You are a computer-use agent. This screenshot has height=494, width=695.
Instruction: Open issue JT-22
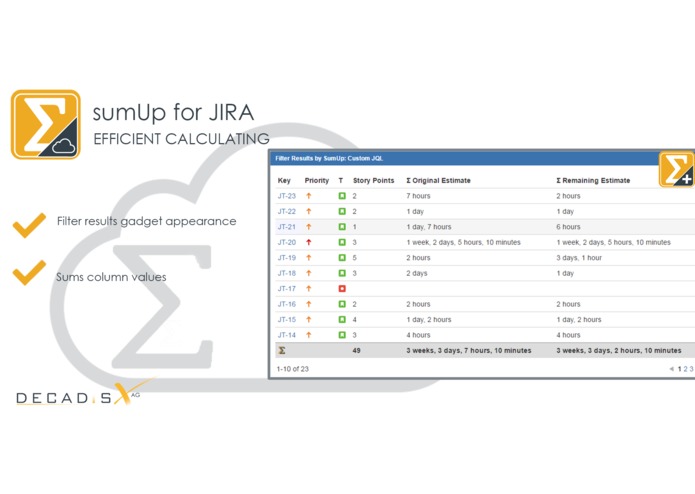click(287, 211)
